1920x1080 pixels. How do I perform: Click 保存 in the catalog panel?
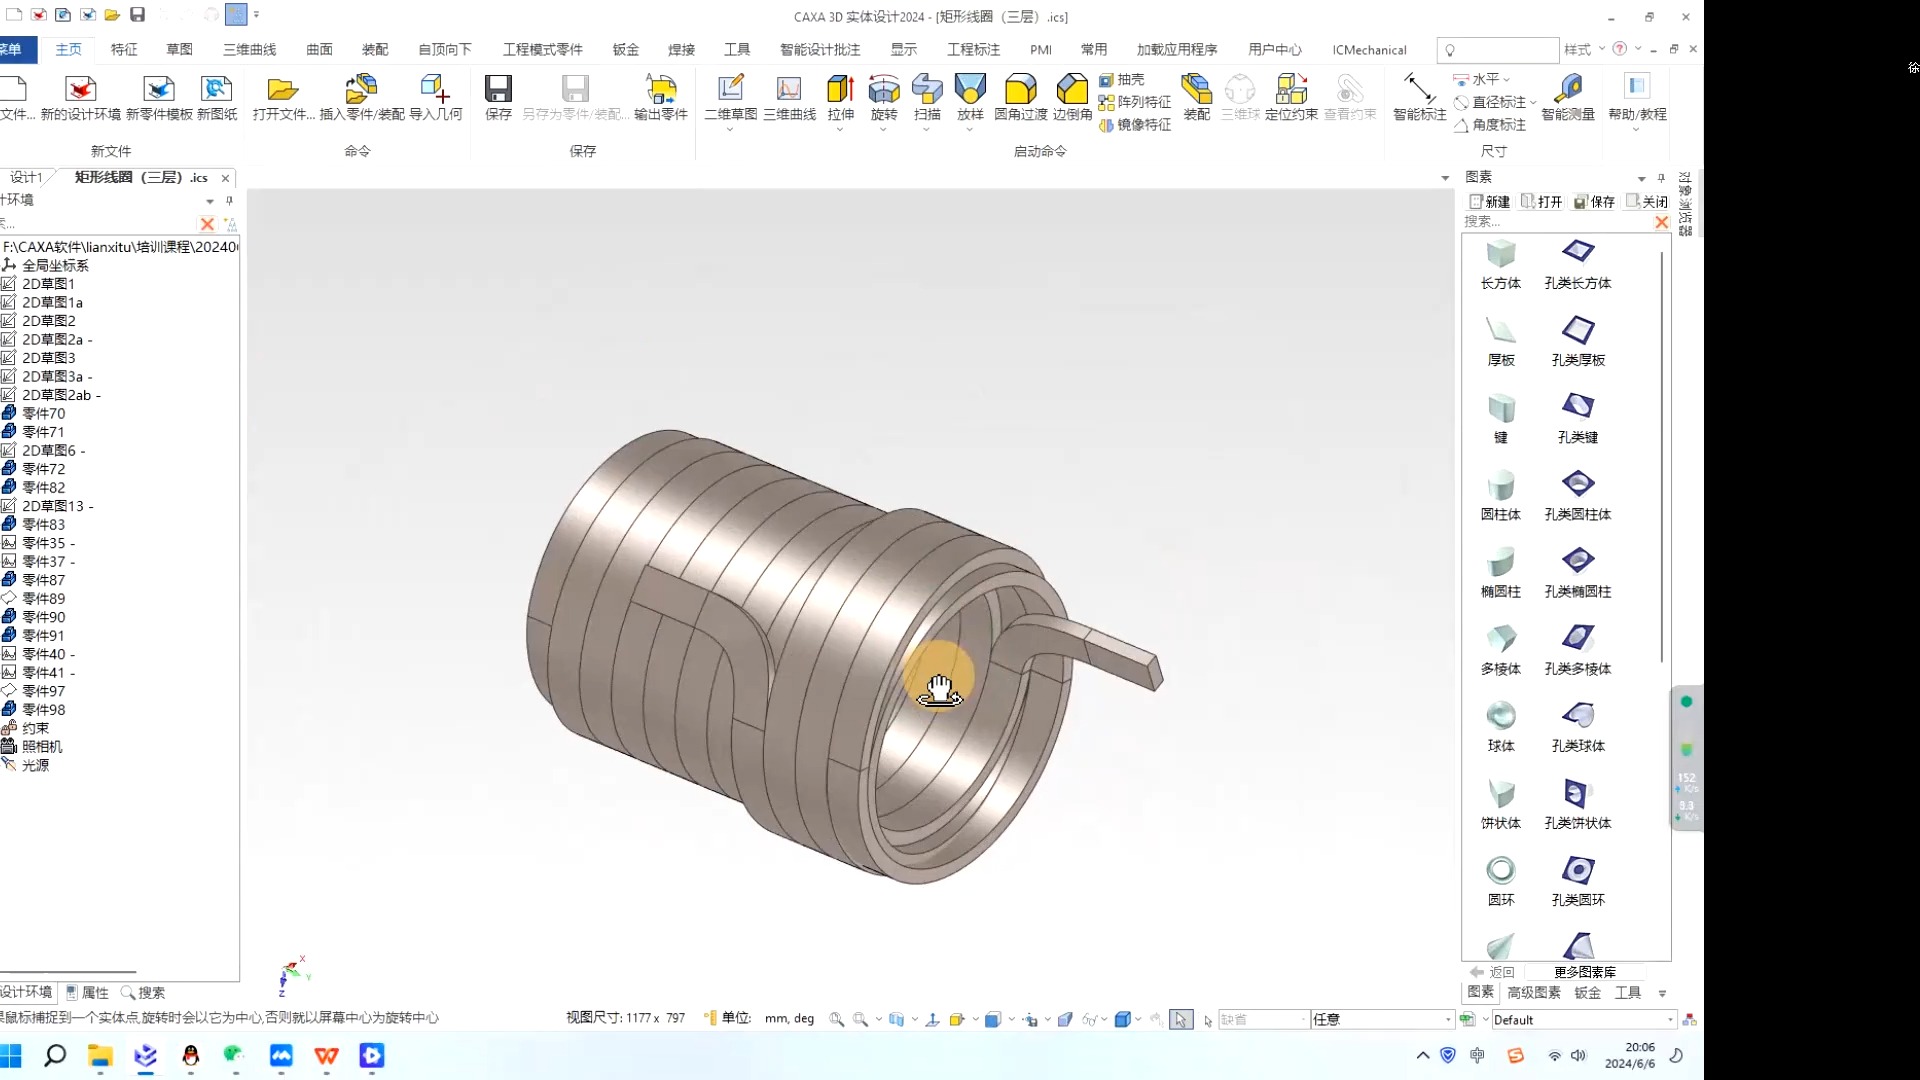point(1594,201)
